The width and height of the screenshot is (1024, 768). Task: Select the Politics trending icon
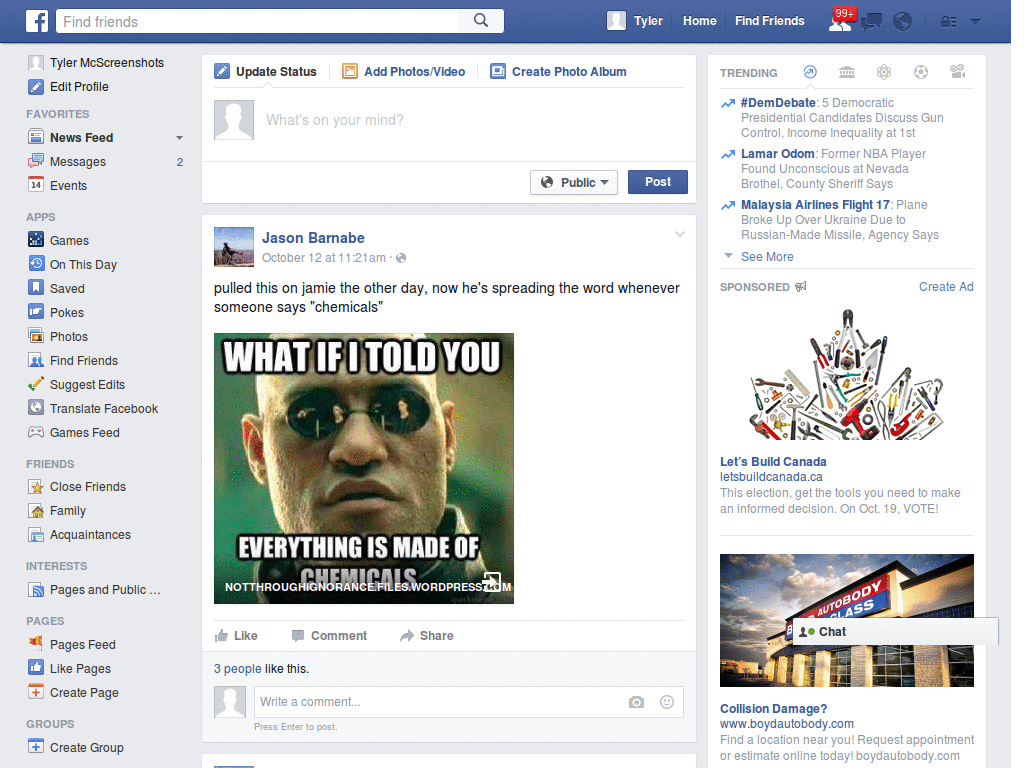847,72
